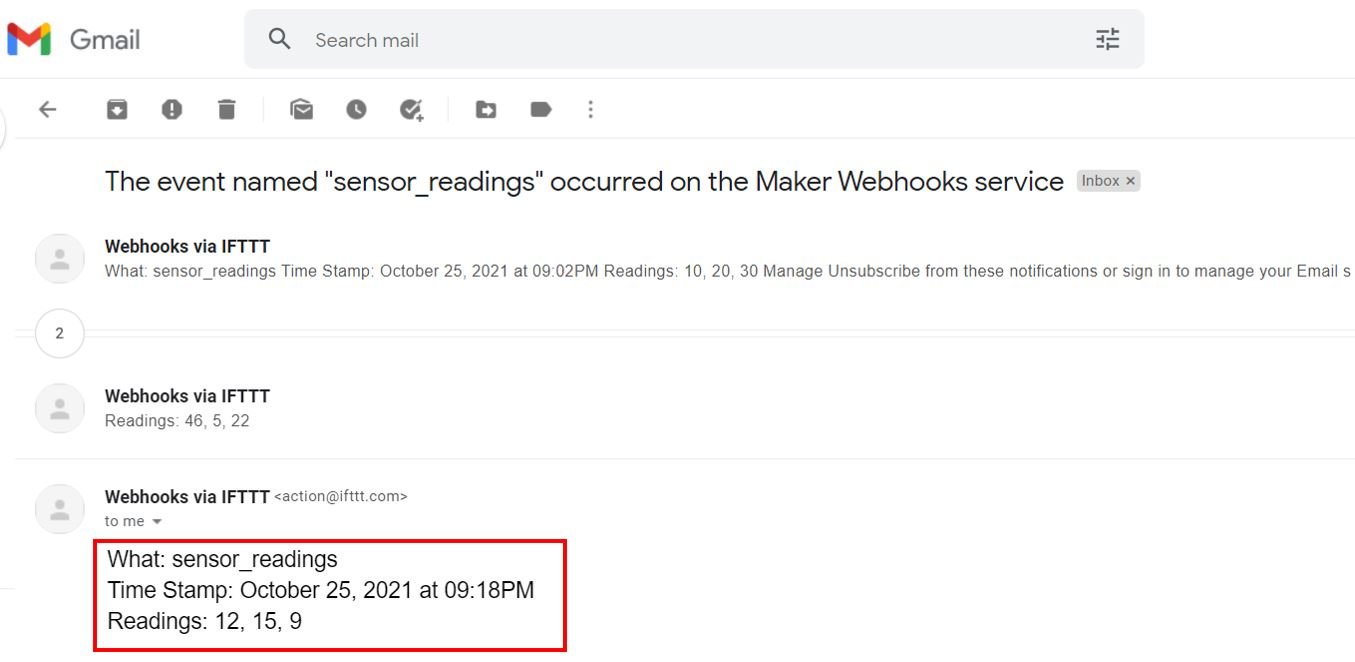Report conversation as spam
Image resolution: width=1355 pixels, height=662 pixels.
point(172,109)
